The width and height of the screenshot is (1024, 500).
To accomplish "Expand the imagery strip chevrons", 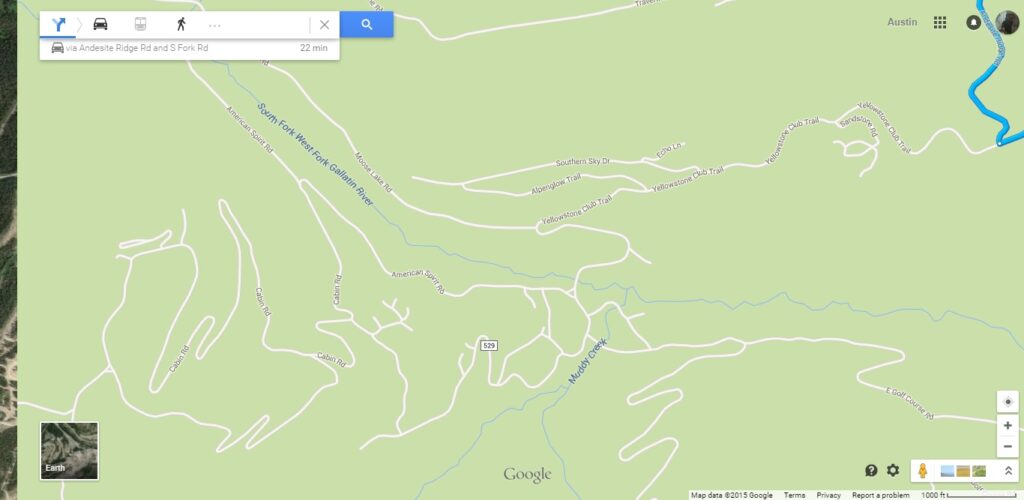I will pos(1008,471).
